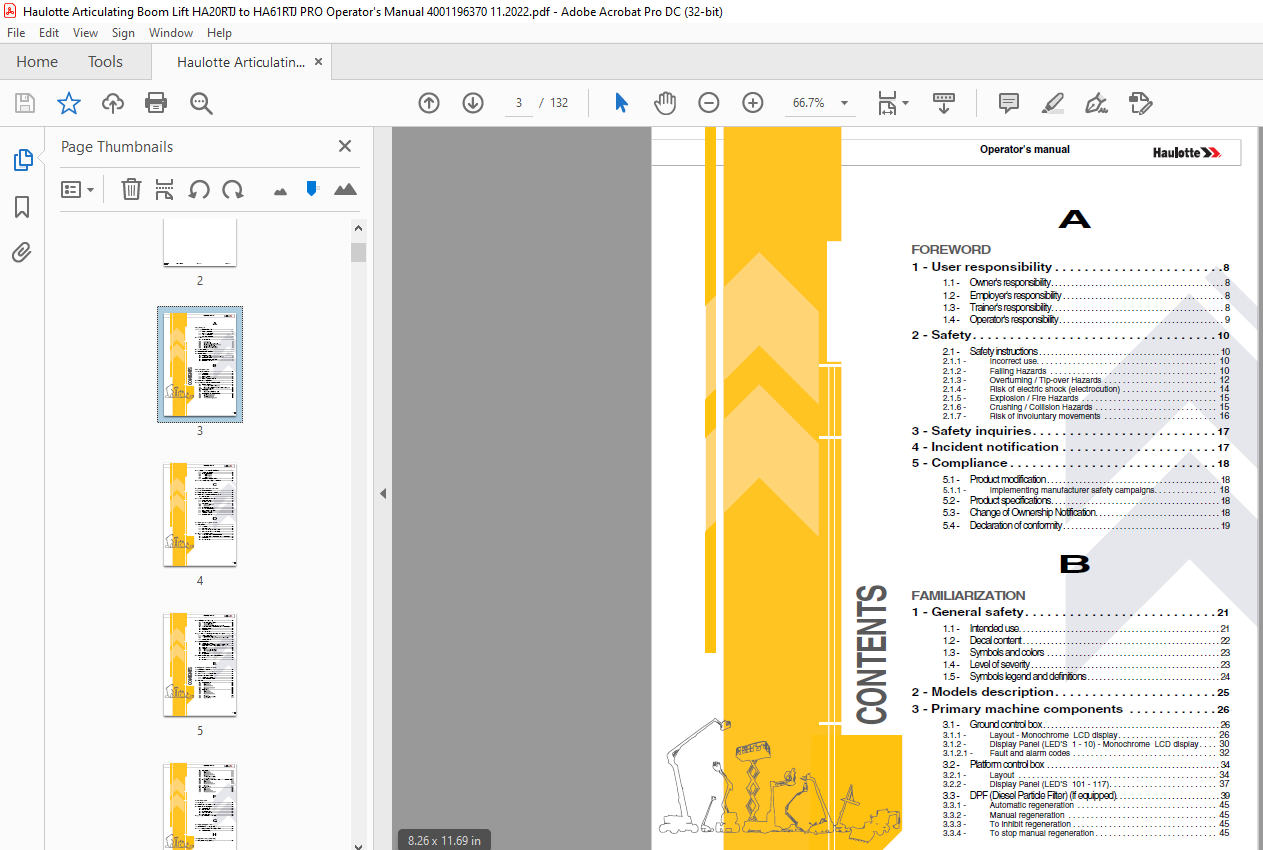Screen dimensions: 1263x850
Task: Close the Haulotte document tab
Action: pos(319,62)
